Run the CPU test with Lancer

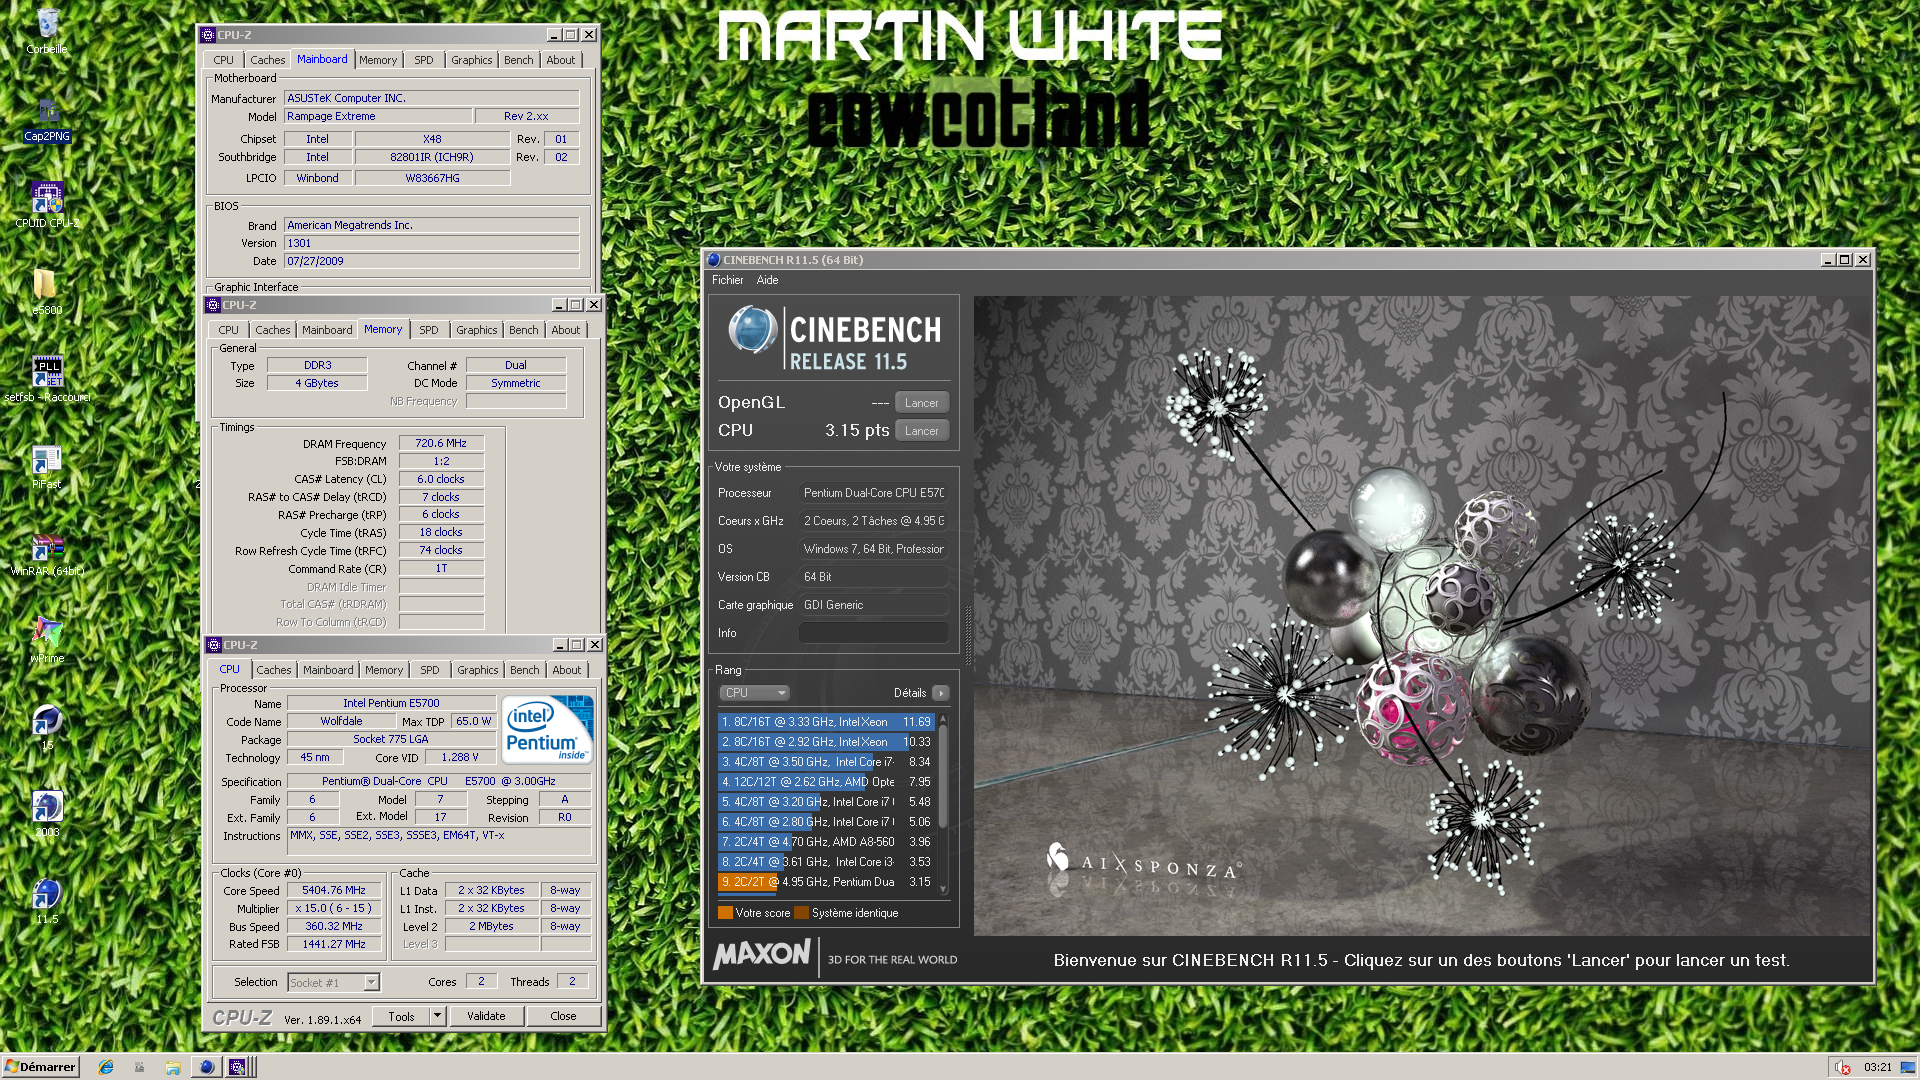(921, 431)
